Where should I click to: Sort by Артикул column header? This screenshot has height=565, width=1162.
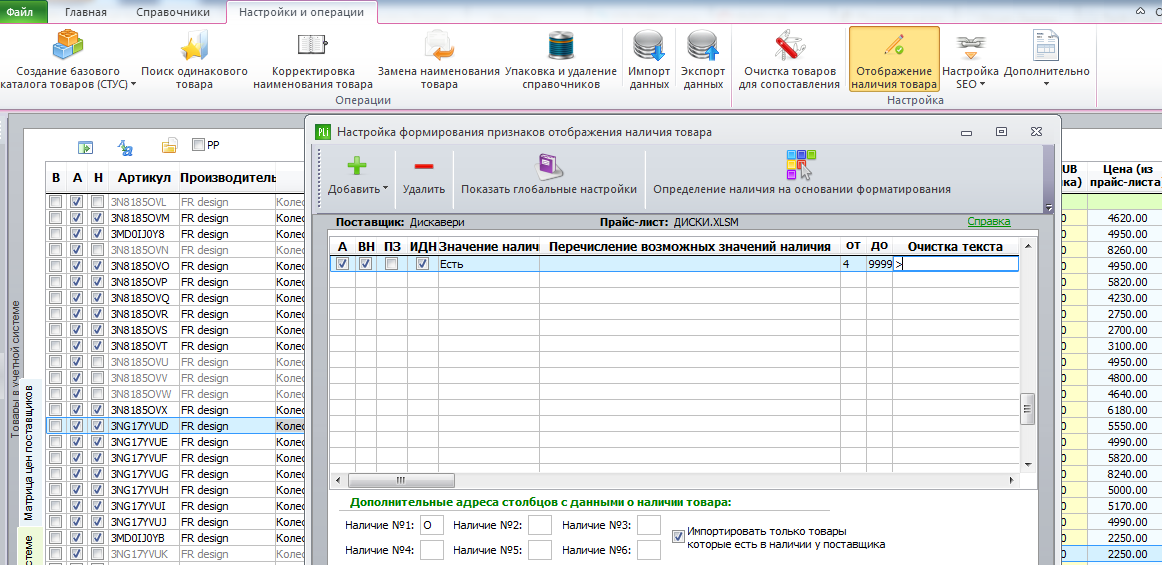[x=144, y=178]
